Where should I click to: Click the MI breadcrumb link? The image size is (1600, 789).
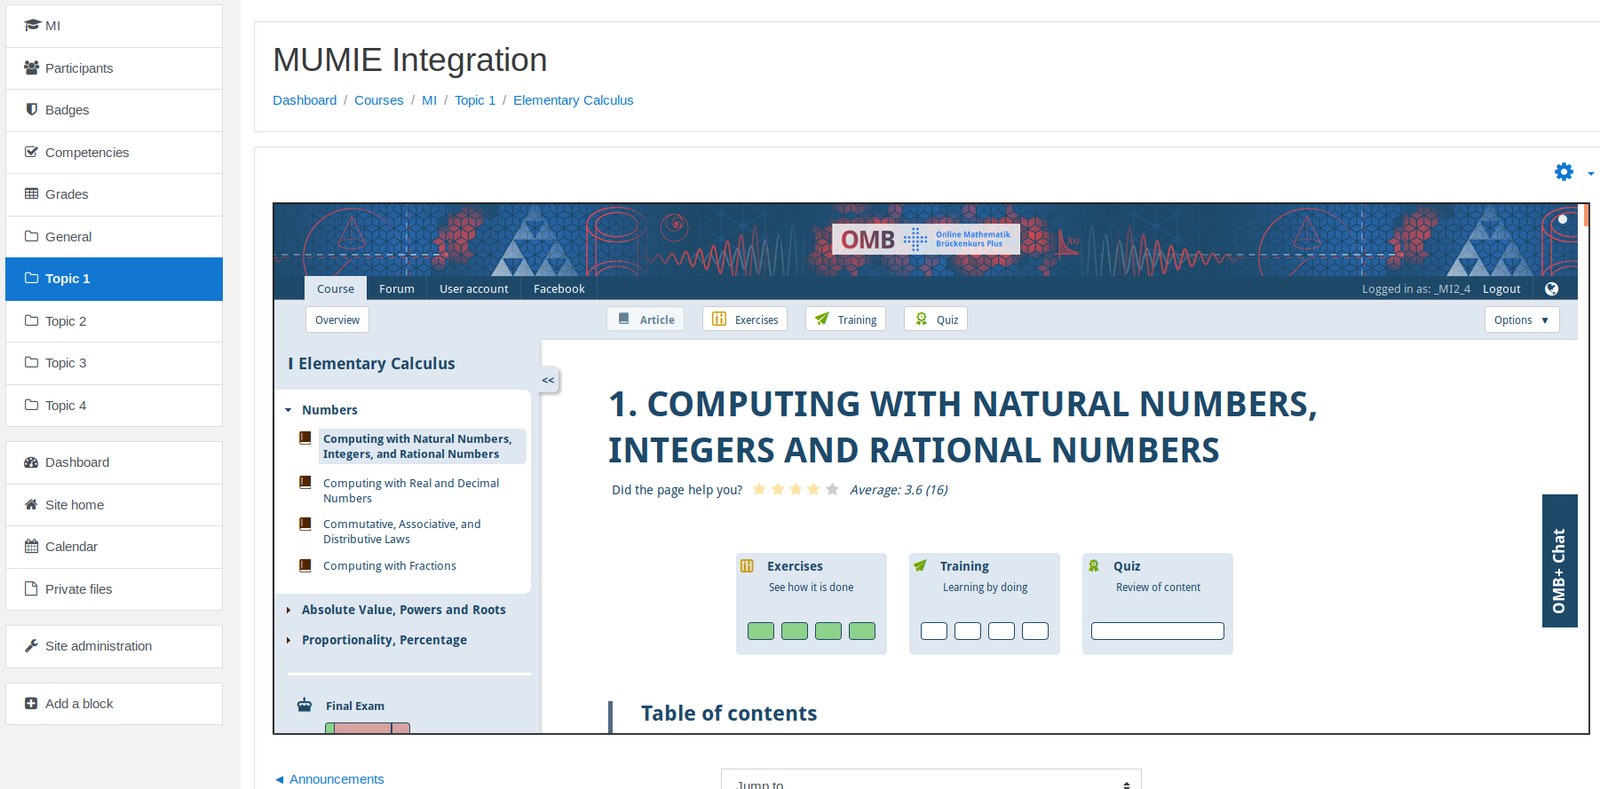point(429,100)
